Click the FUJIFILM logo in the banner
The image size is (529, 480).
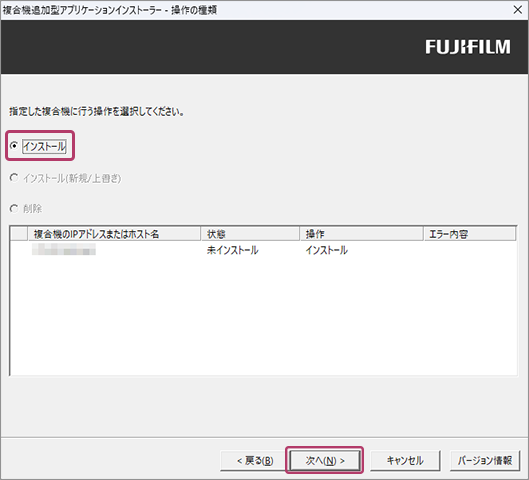click(468, 47)
